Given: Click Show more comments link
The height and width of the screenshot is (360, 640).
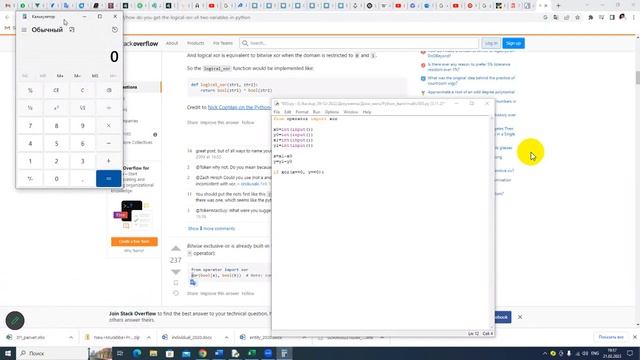Looking at the screenshot, I should click(x=211, y=229).
